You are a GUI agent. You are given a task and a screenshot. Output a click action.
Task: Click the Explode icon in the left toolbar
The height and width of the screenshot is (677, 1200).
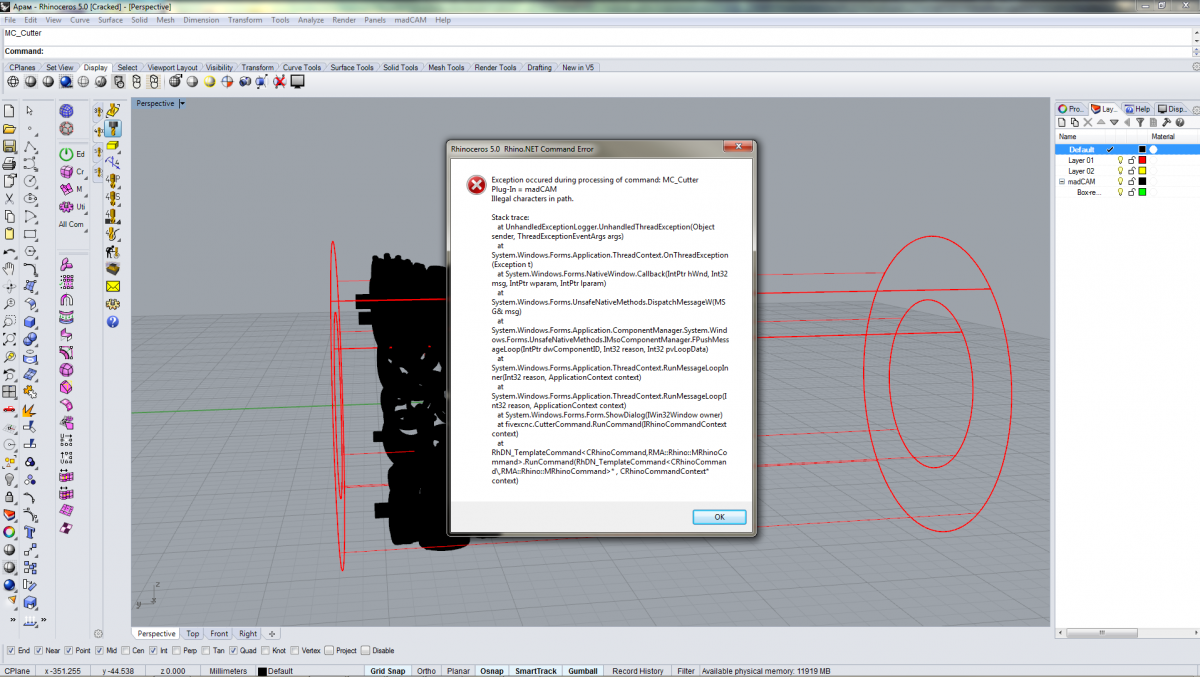(29, 411)
